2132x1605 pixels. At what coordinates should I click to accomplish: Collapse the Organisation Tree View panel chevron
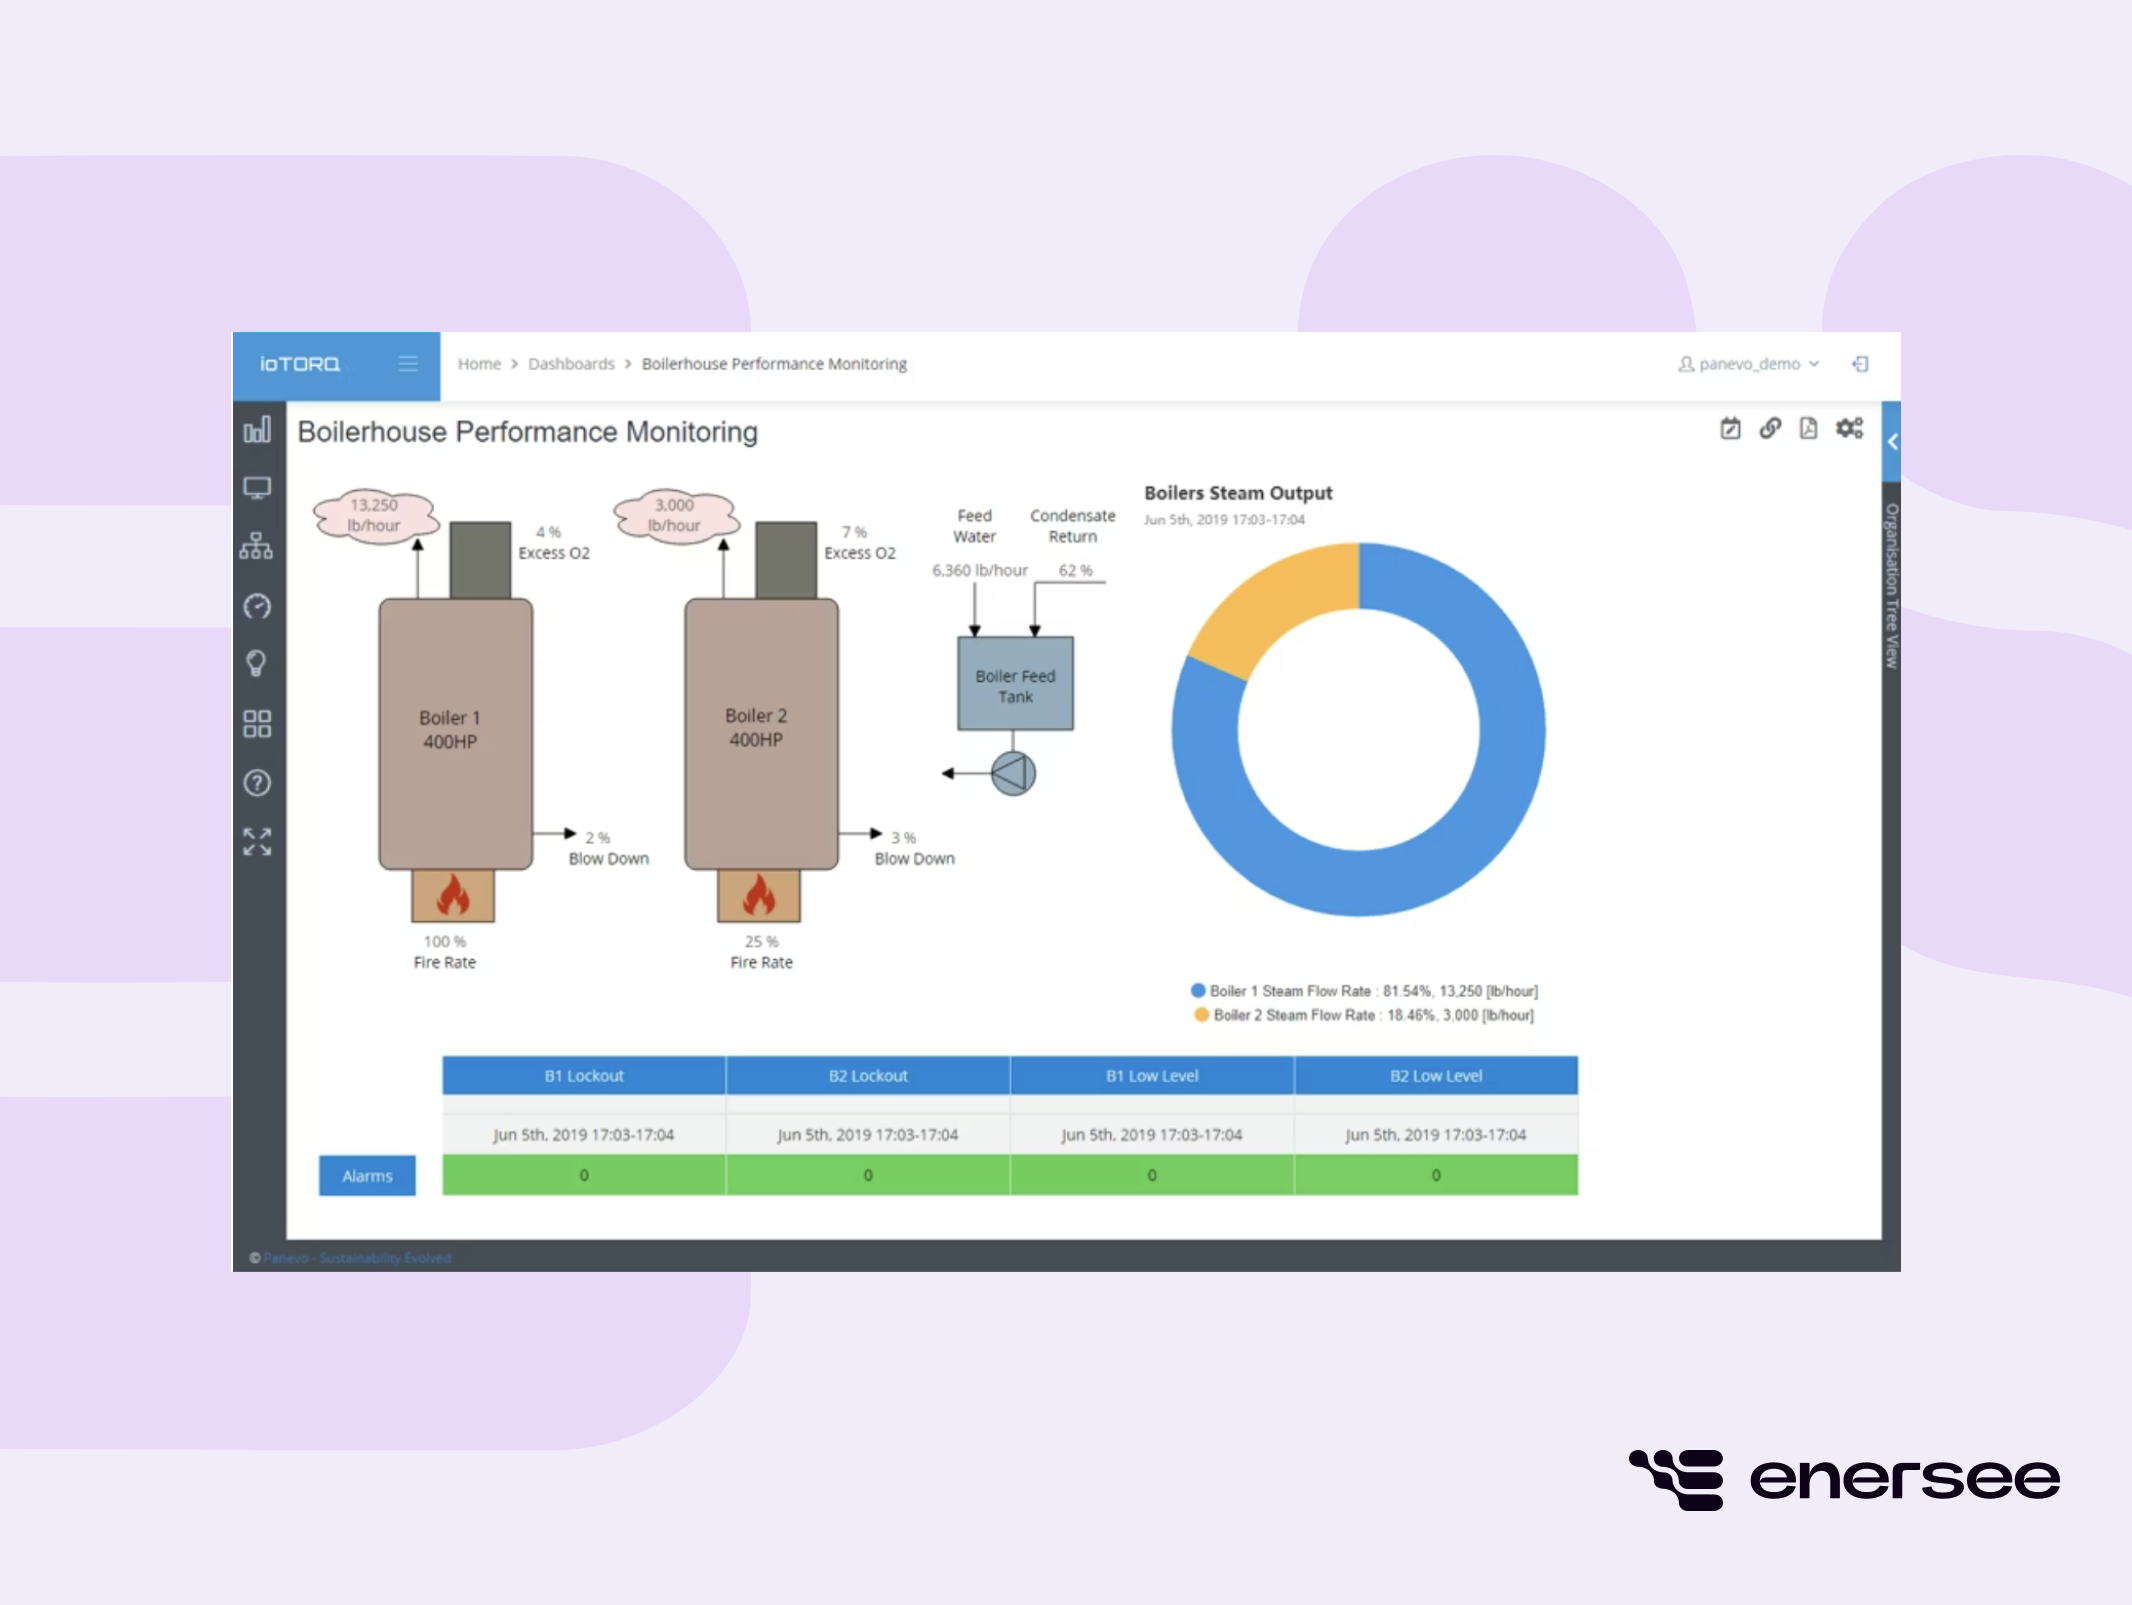[x=1891, y=443]
